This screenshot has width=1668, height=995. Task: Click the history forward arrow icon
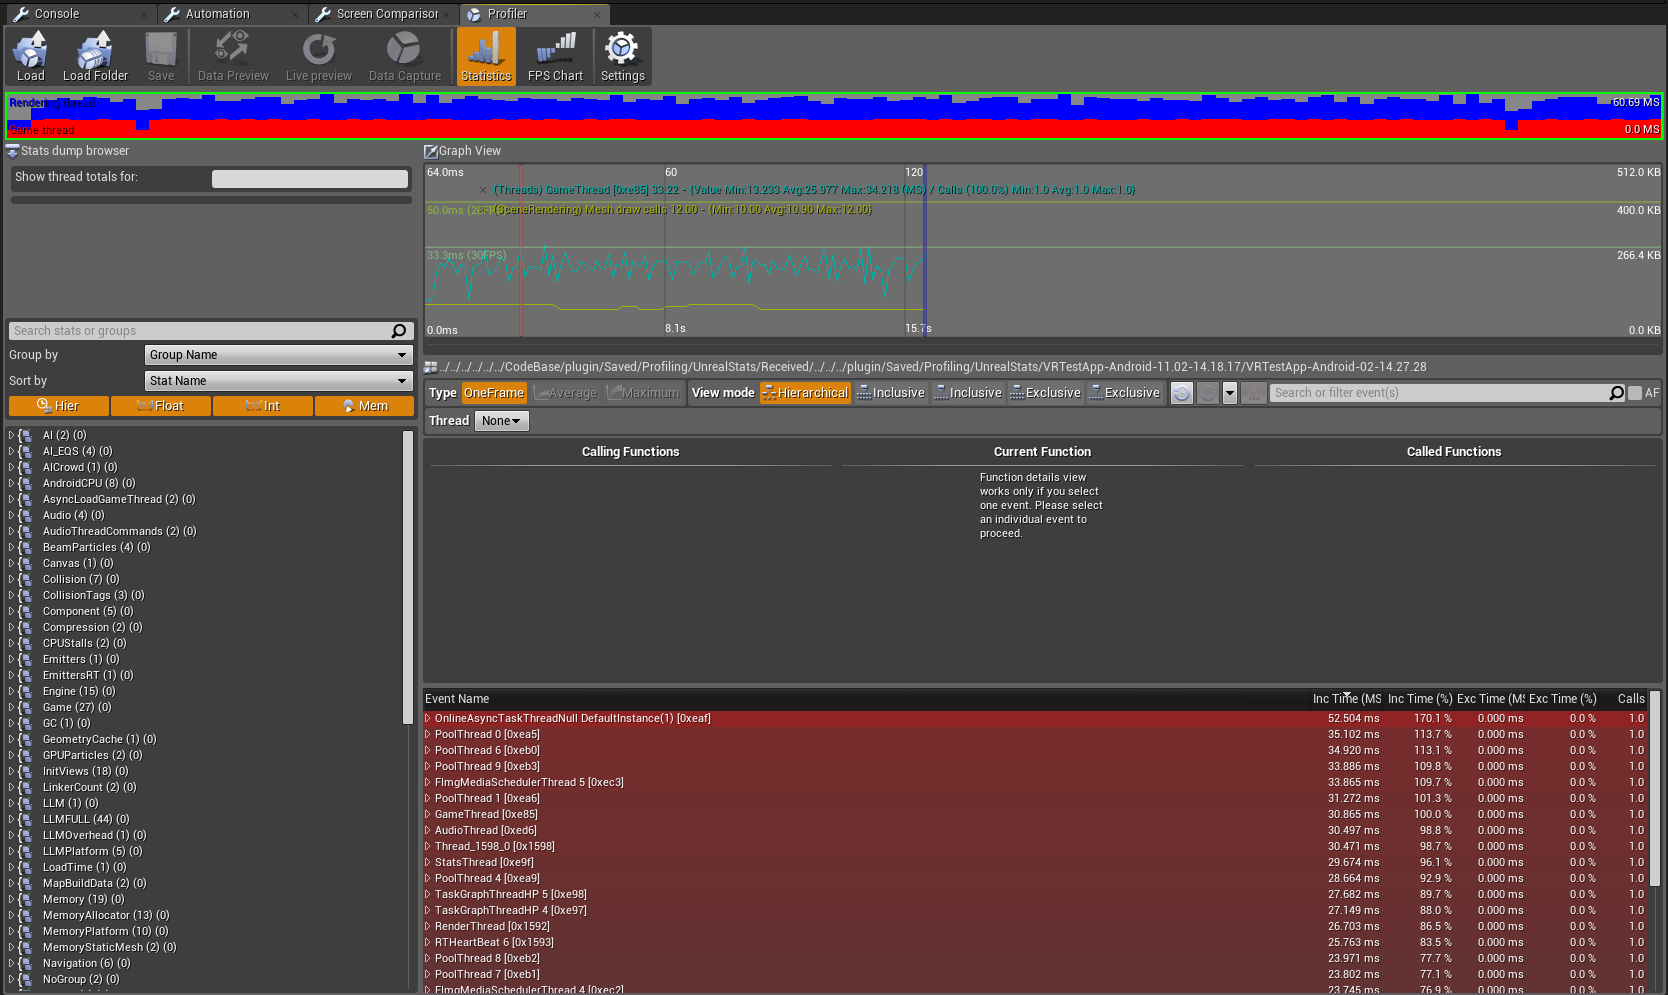[1208, 393]
